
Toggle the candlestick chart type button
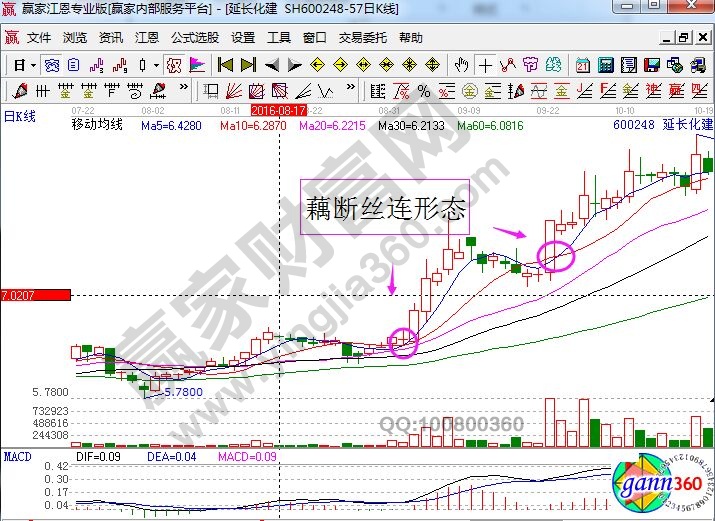click(143, 65)
